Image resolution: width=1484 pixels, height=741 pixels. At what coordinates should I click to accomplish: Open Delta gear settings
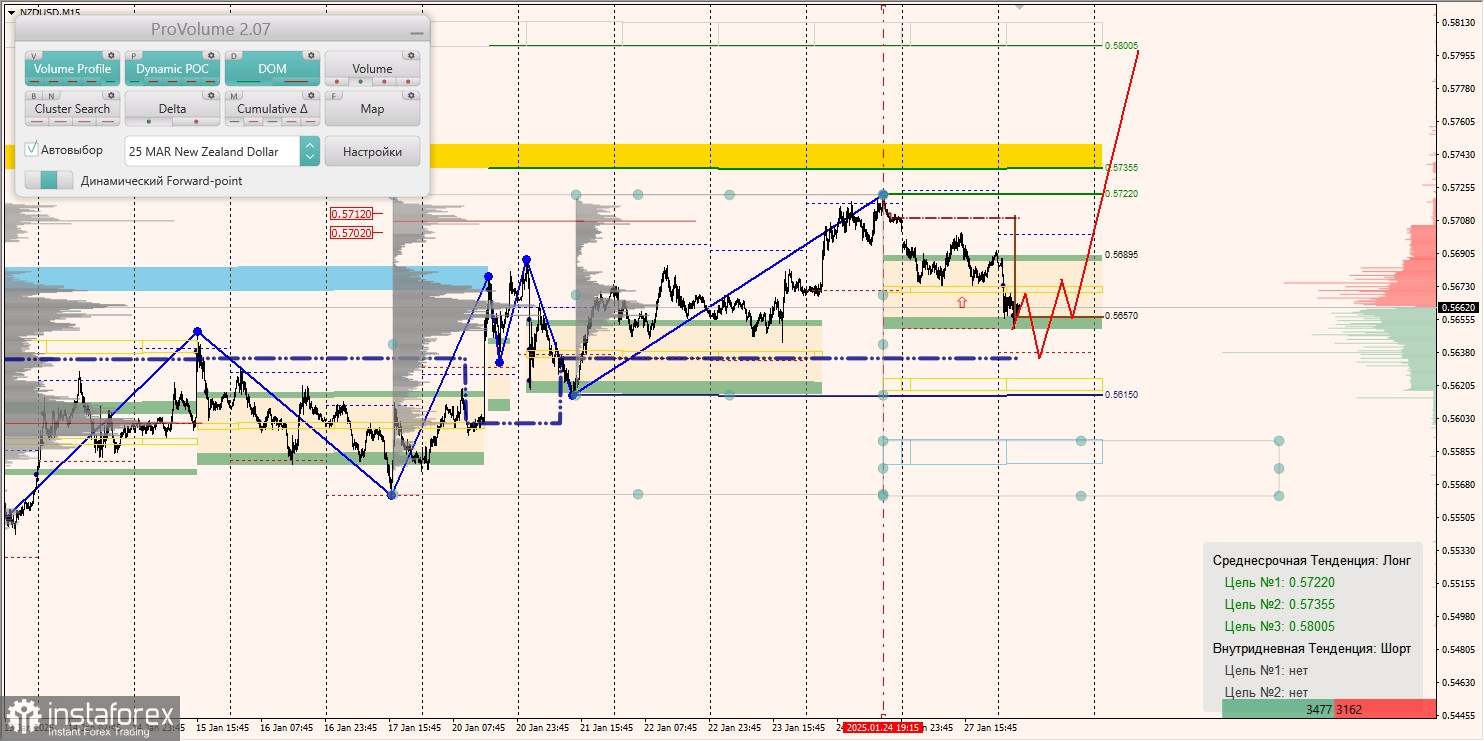click(x=211, y=95)
